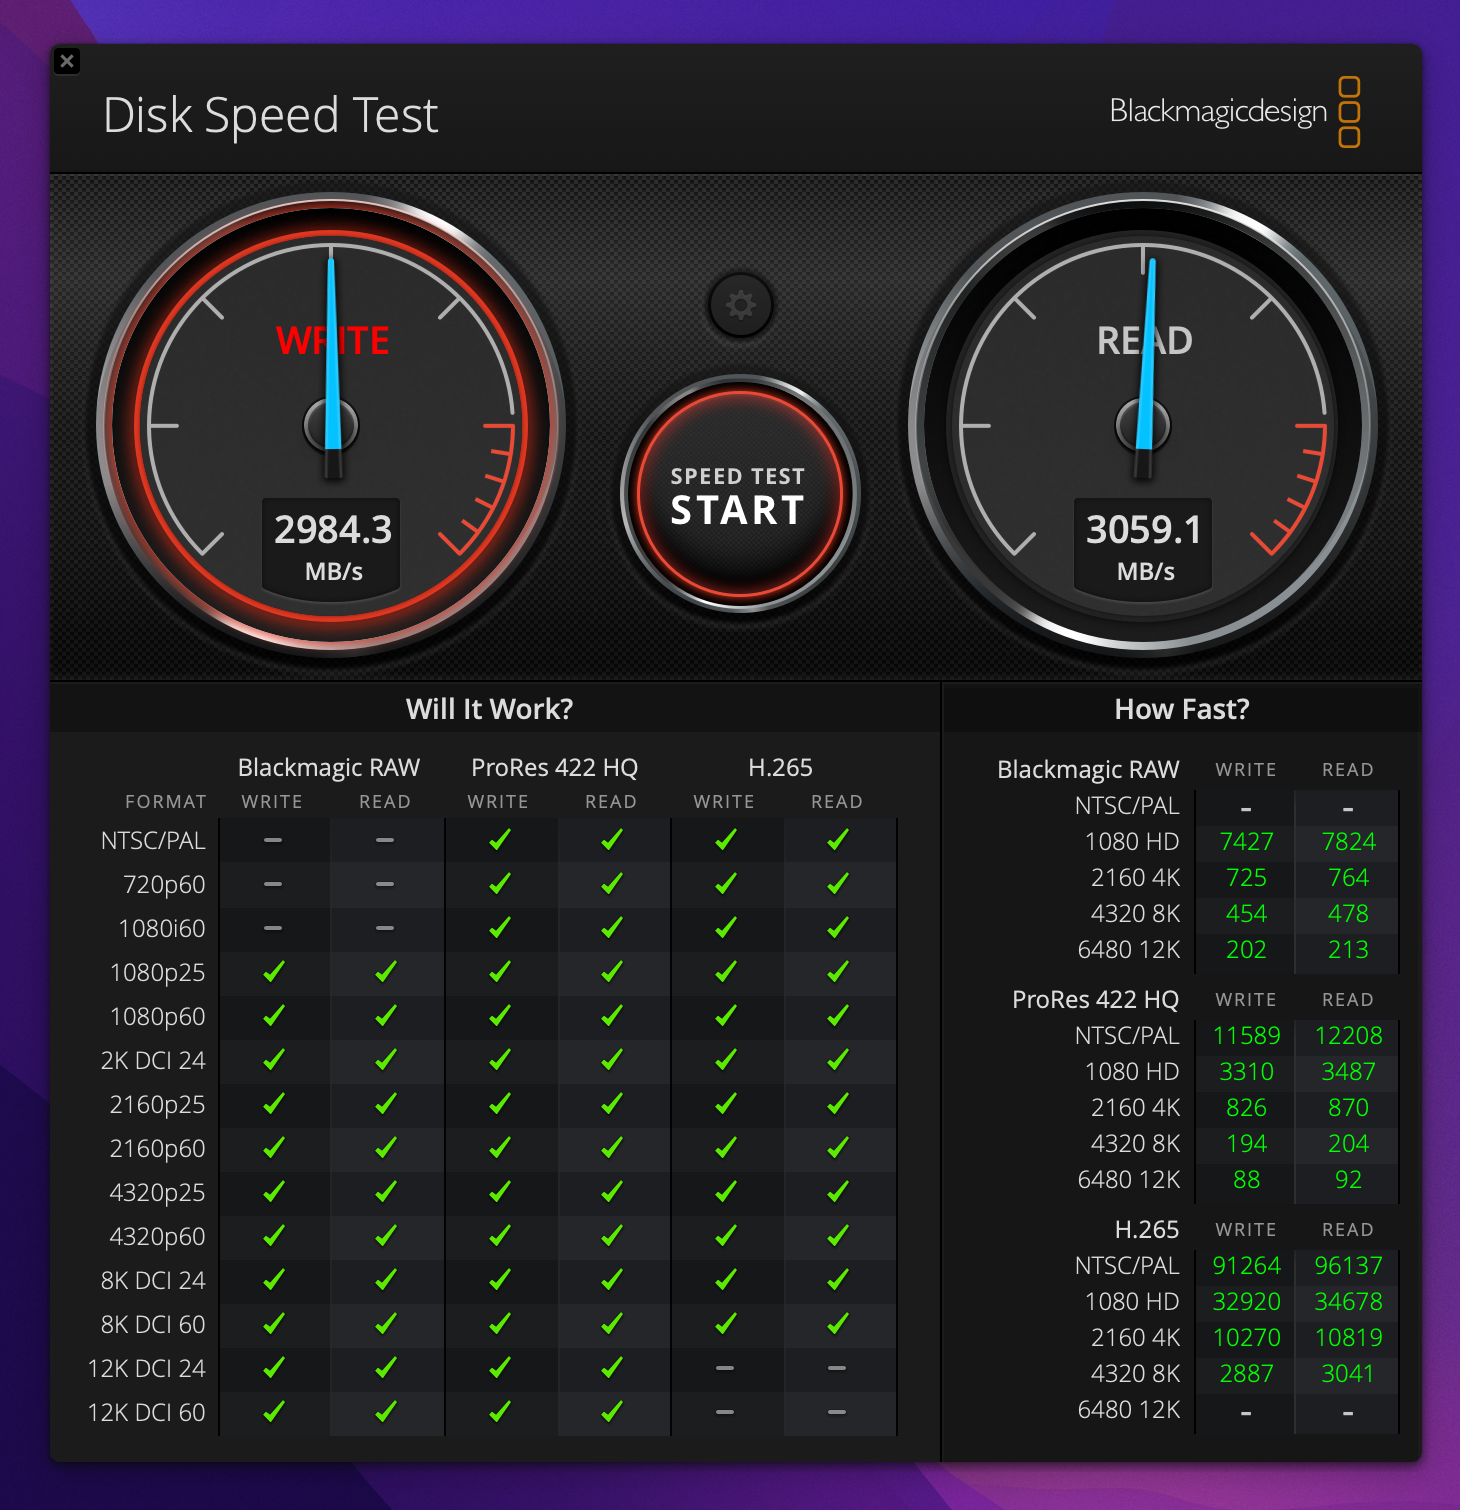Viewport: 1460px width, 1510px height.
Task: Click the H.265 column header in Will It Work
Action: [780, 767]
